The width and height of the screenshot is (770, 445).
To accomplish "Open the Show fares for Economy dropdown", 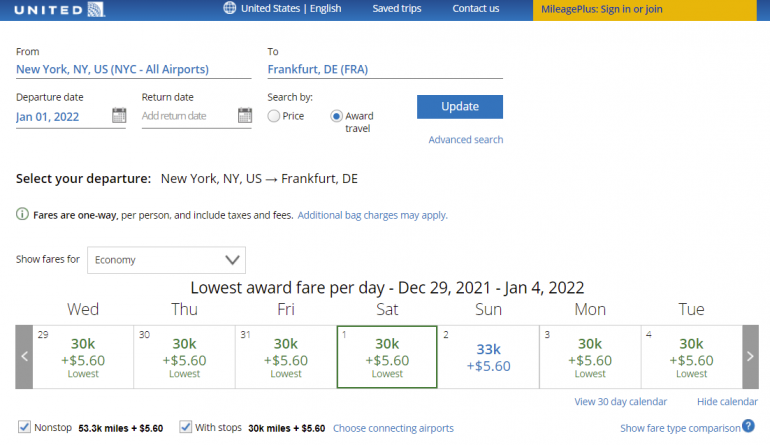I will tap(166, 260).
